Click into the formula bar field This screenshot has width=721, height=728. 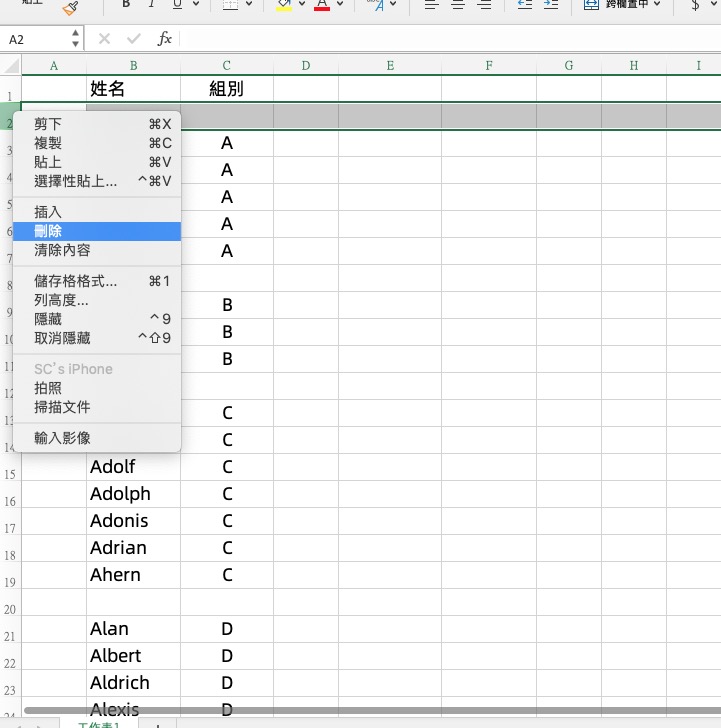450,39
